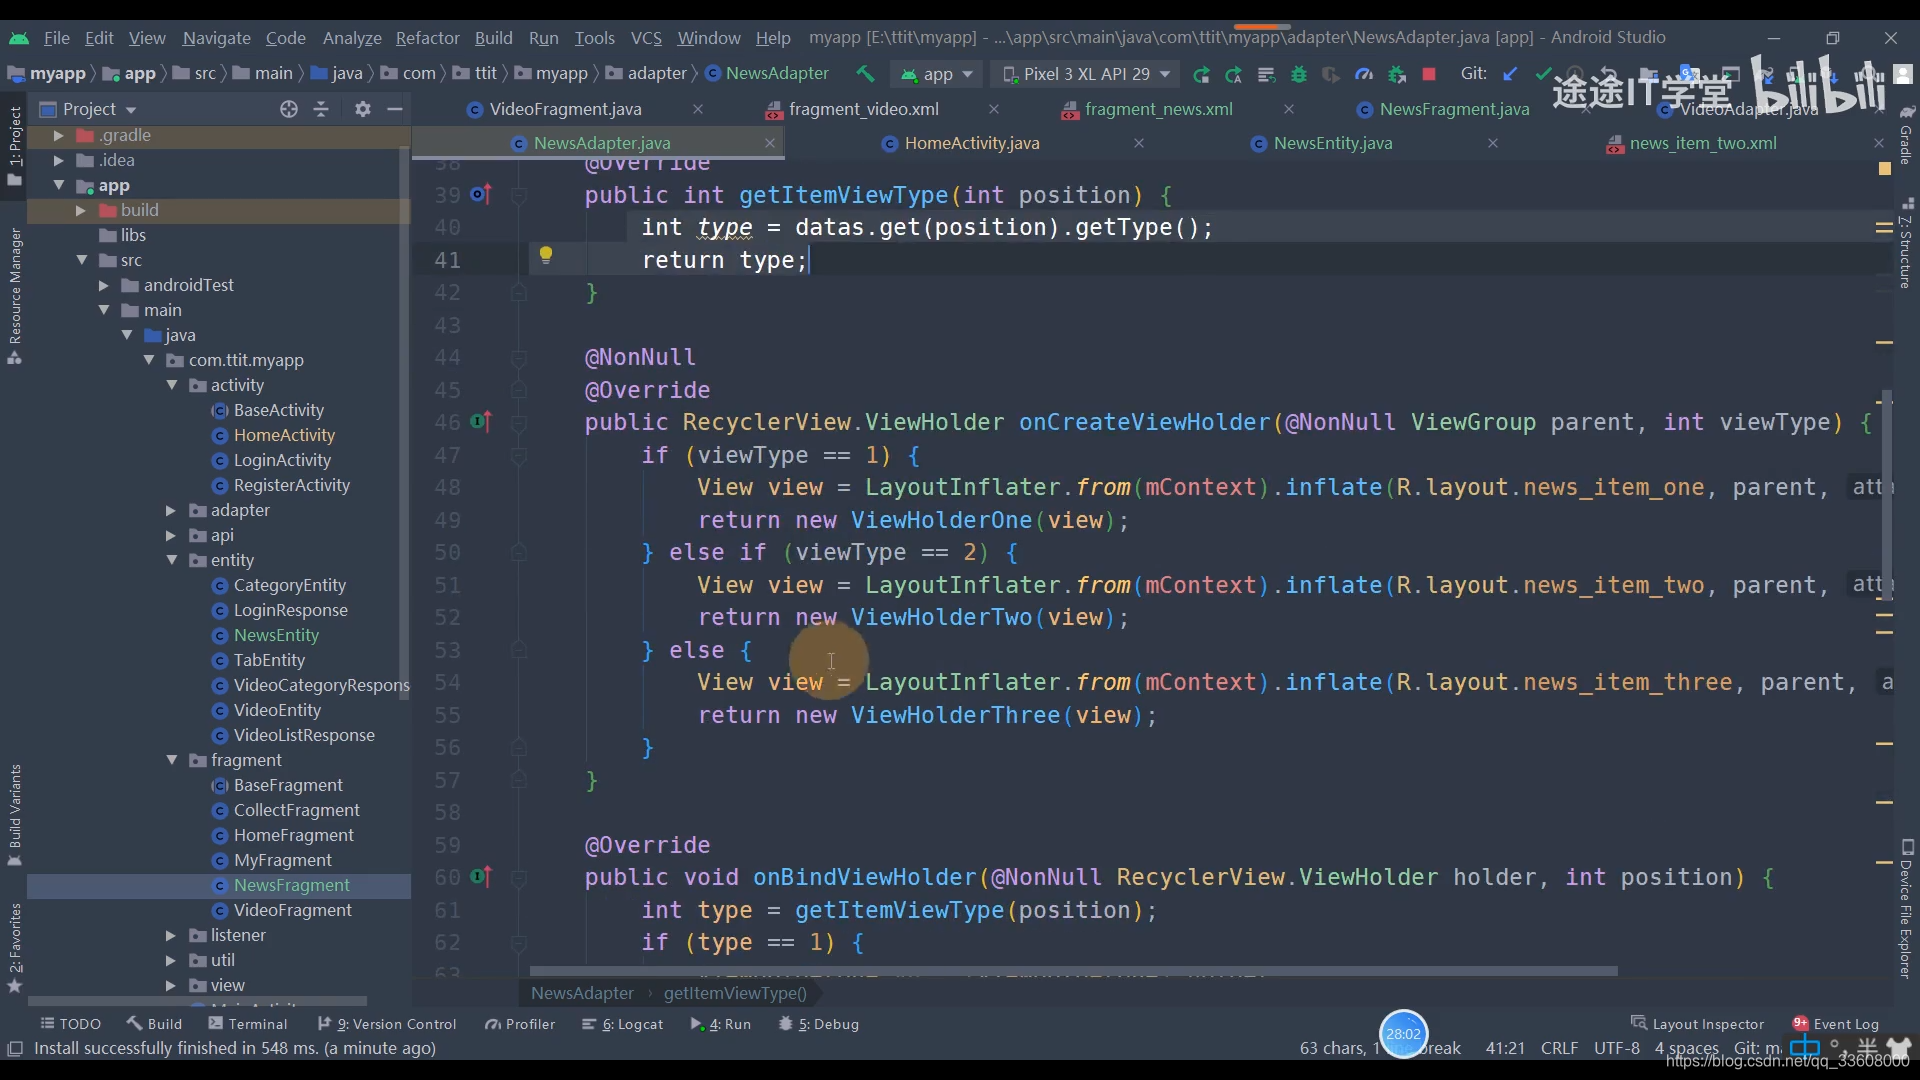
Task: Expand the androidTest folder
Action: point(103,285)
